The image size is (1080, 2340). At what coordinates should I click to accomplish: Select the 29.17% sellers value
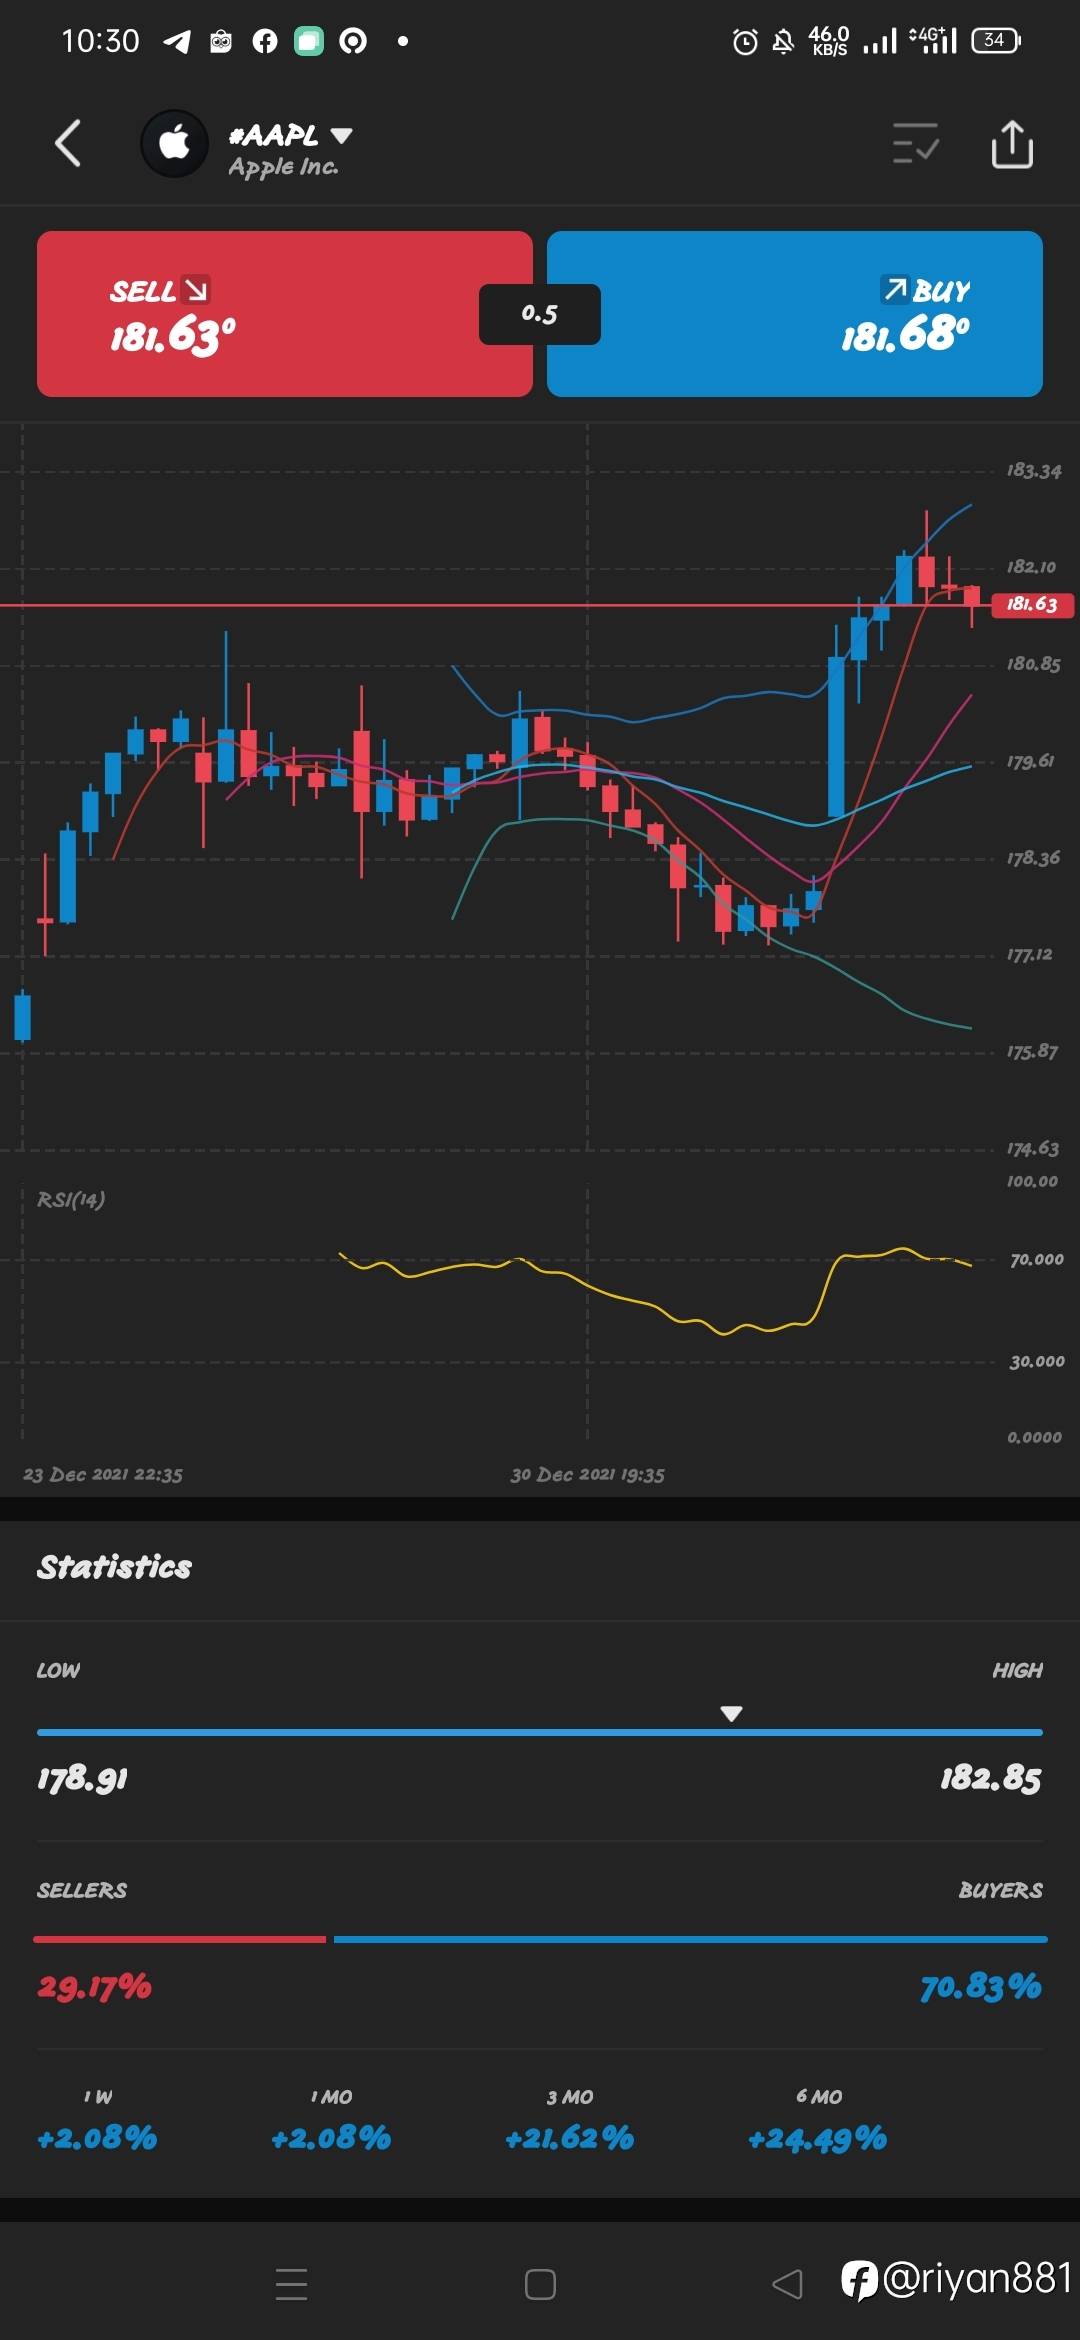point(94,1986)
